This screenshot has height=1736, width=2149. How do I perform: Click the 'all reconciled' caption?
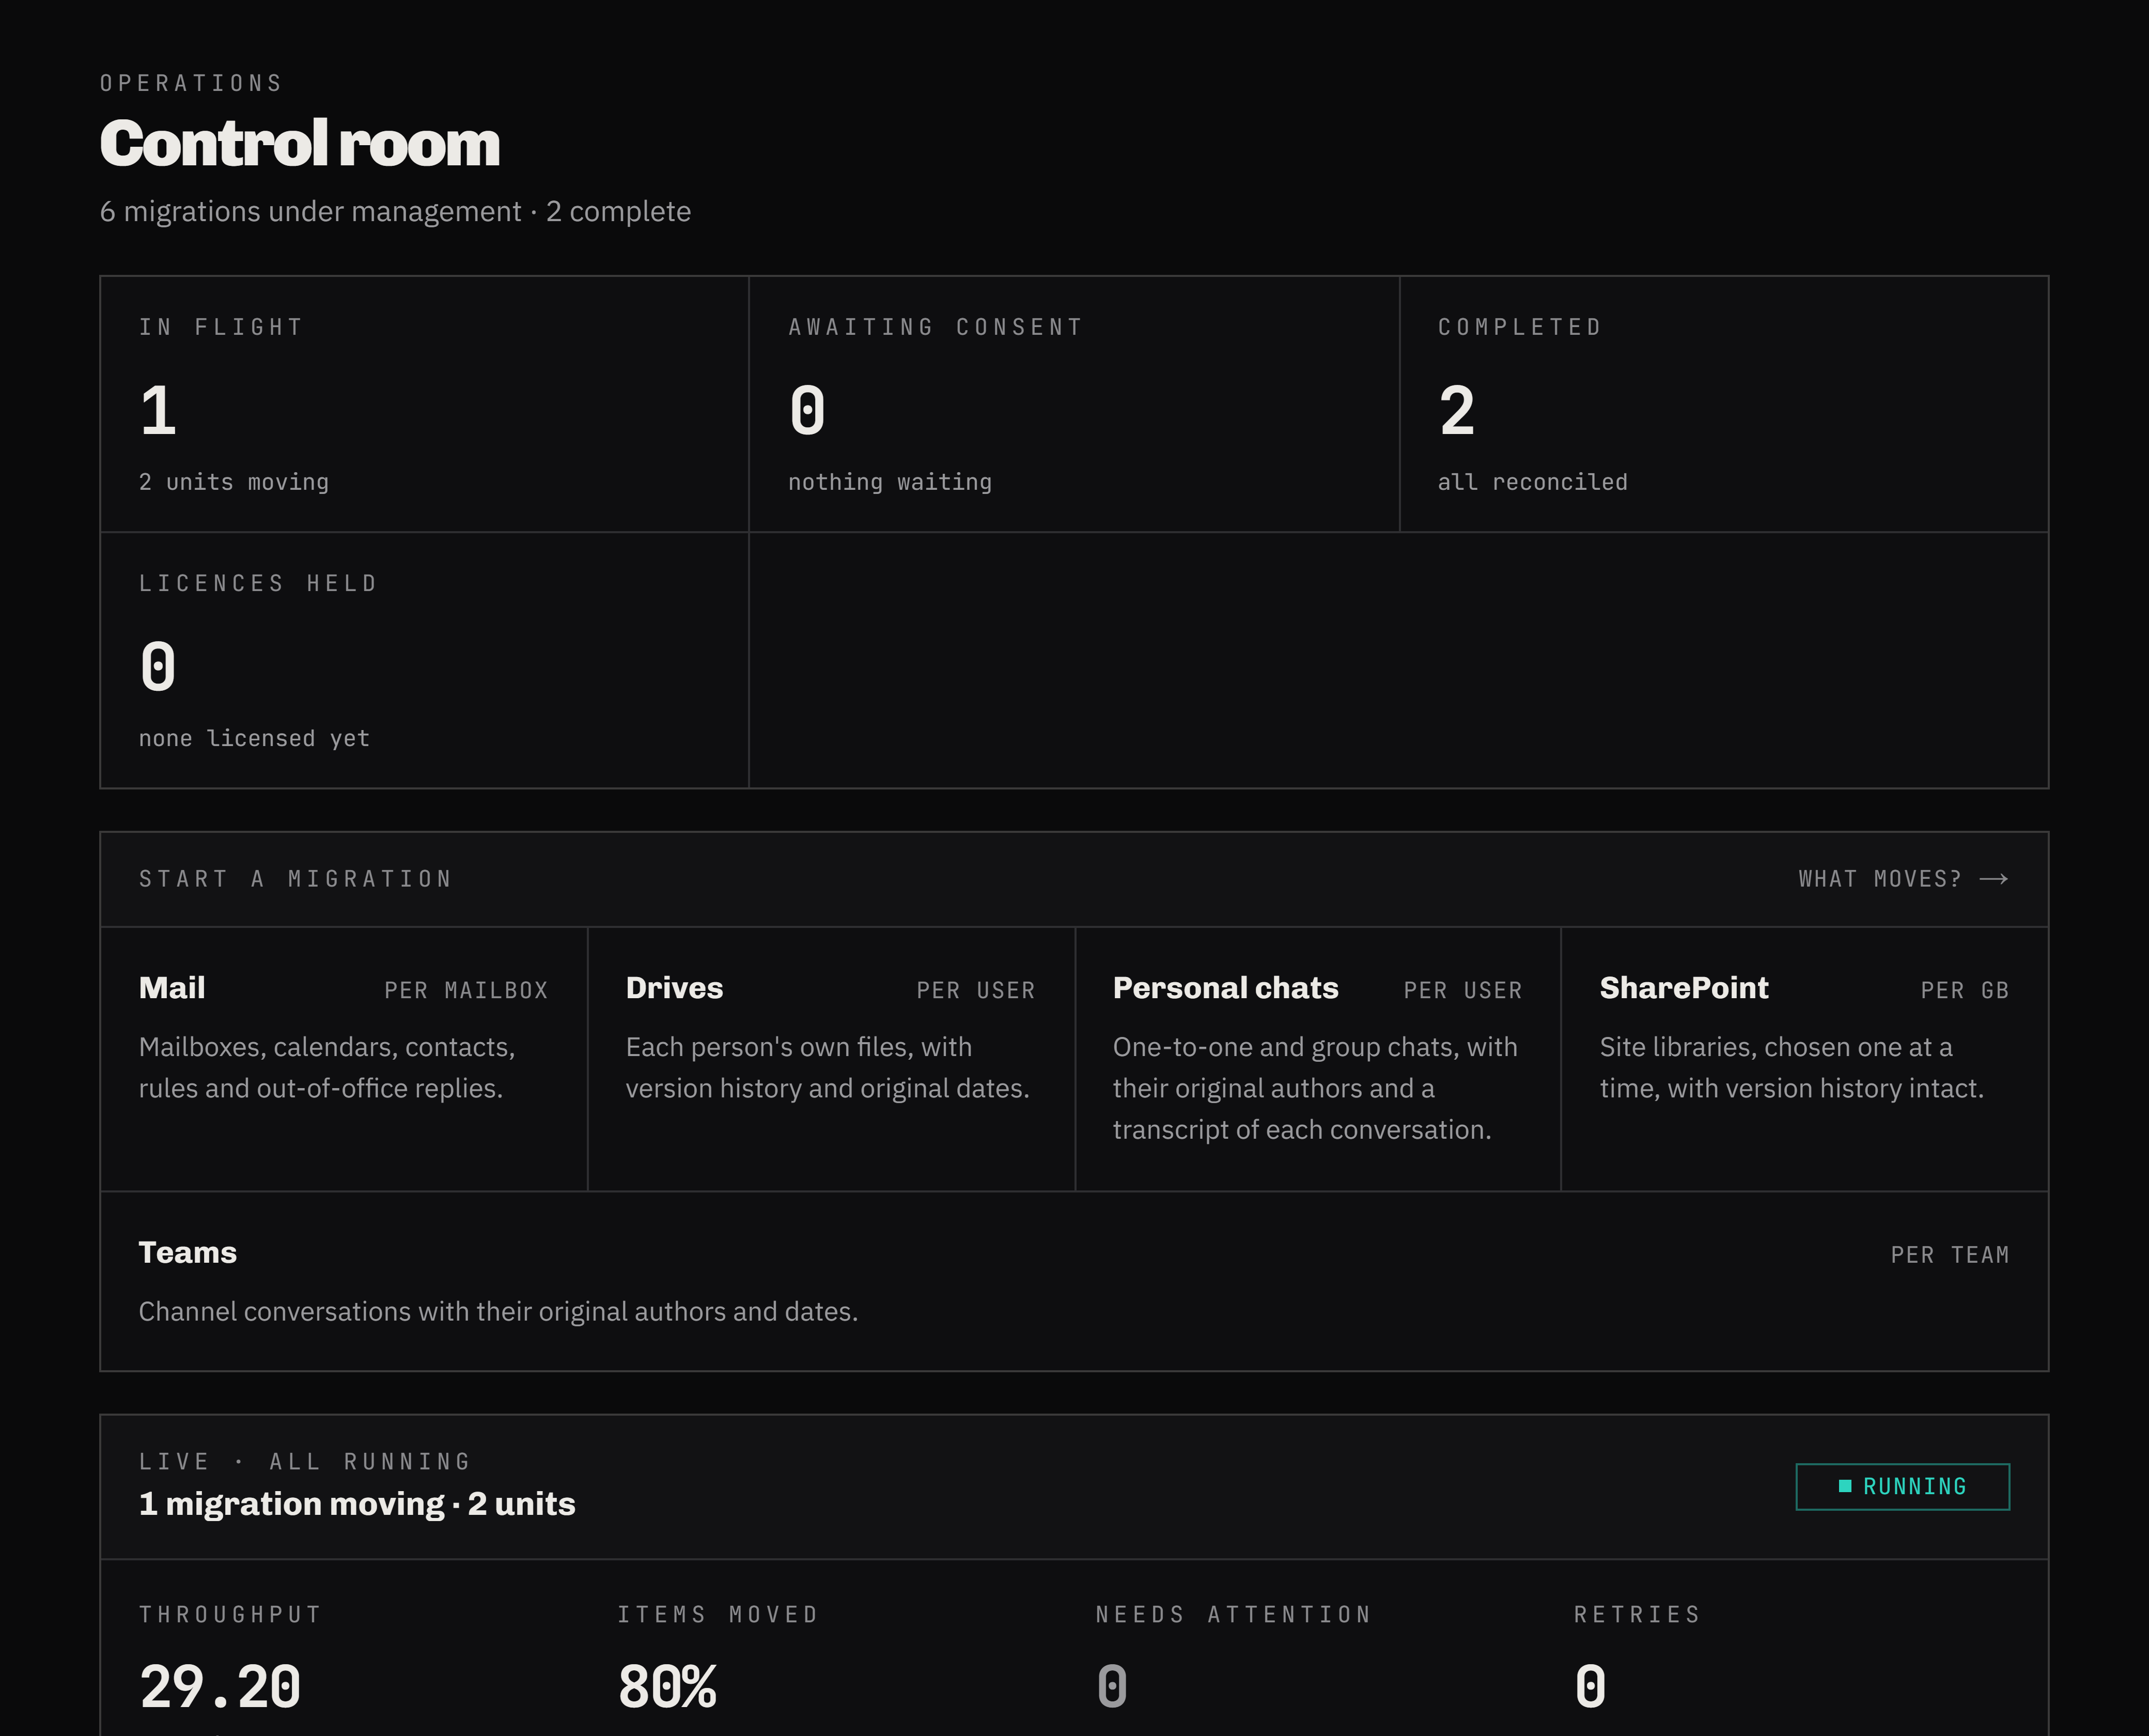pos(1532,482)
